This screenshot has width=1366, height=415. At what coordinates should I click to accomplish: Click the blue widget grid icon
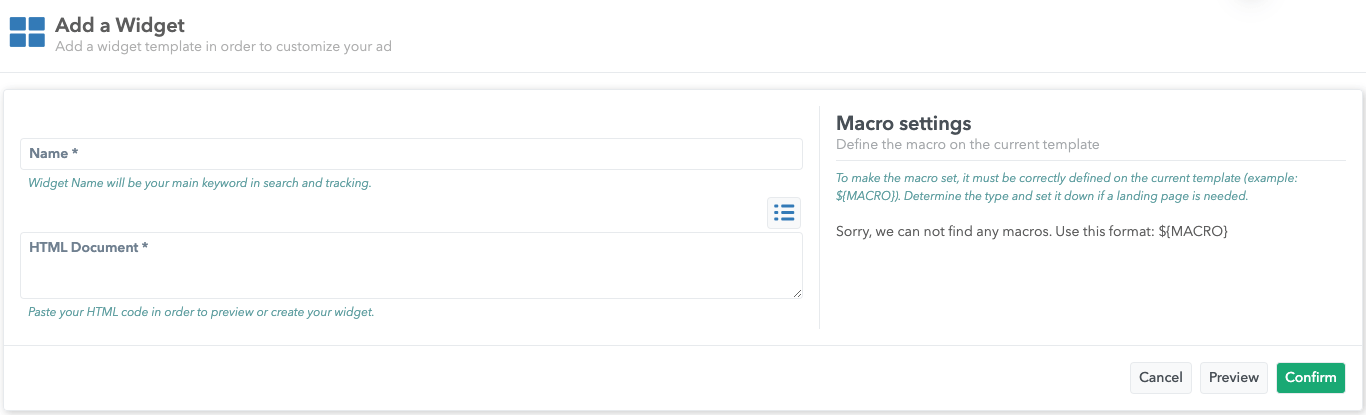click(28, 31)
